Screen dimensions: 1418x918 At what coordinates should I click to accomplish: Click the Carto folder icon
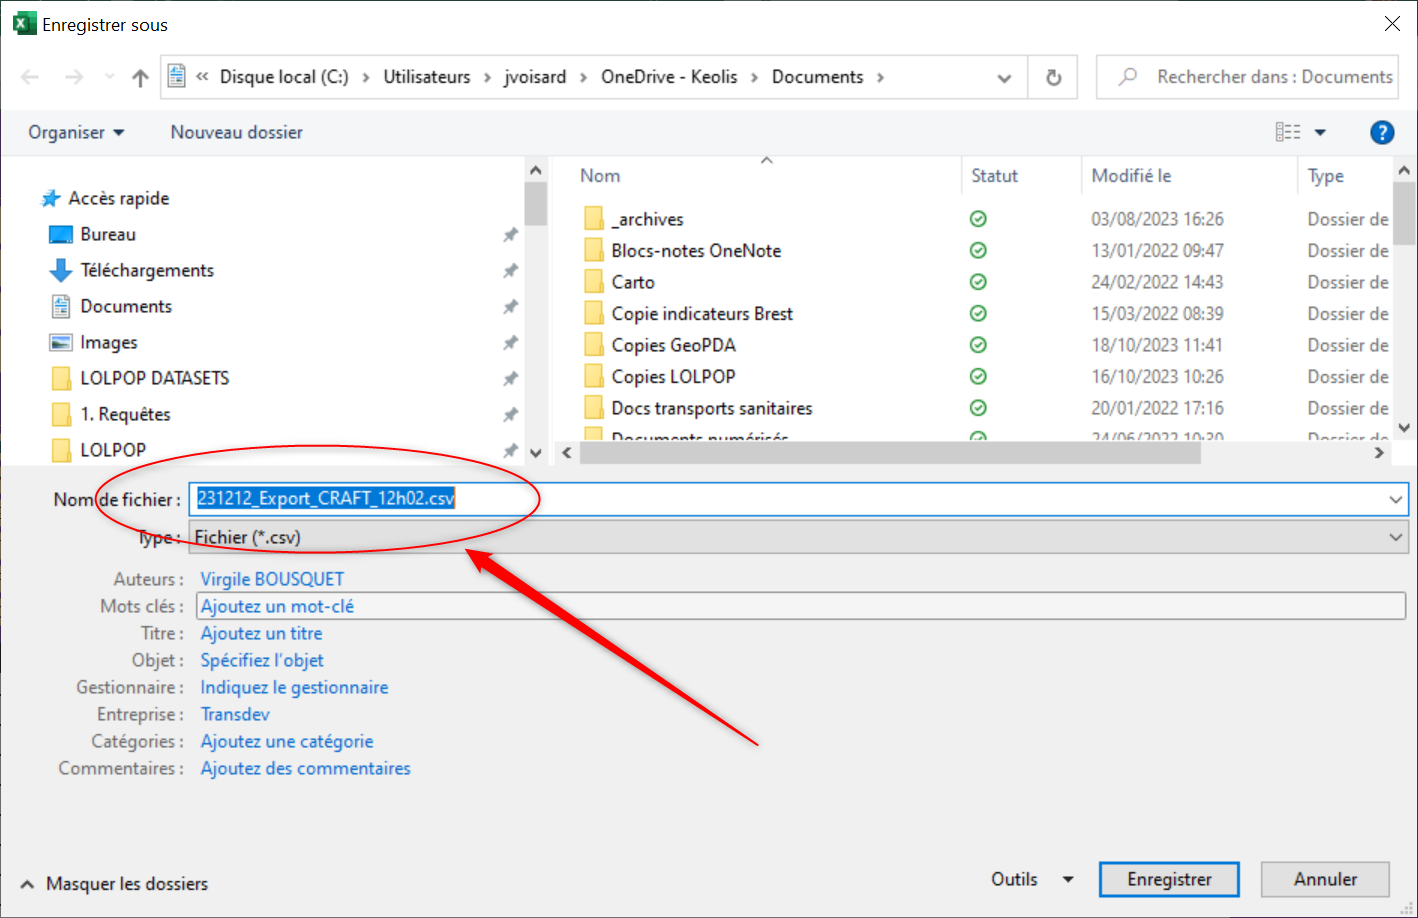click(594, 282)
